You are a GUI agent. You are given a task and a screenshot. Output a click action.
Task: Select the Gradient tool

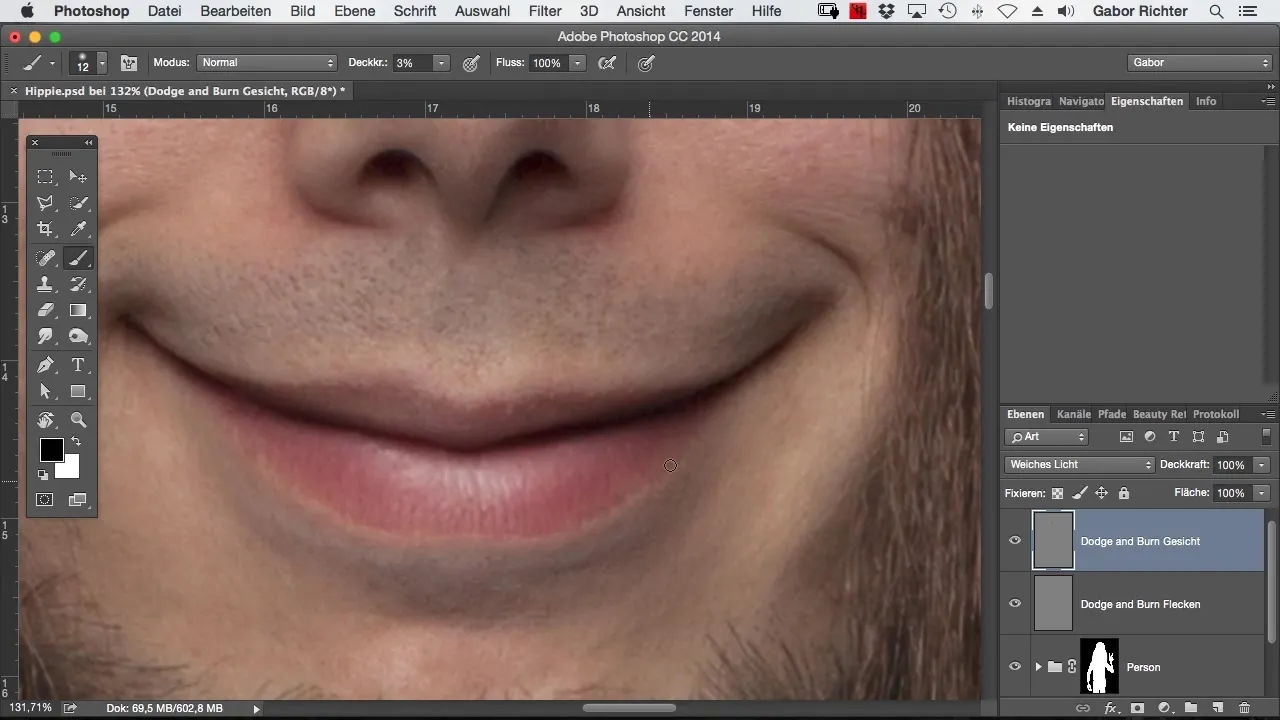pos(78,310)
